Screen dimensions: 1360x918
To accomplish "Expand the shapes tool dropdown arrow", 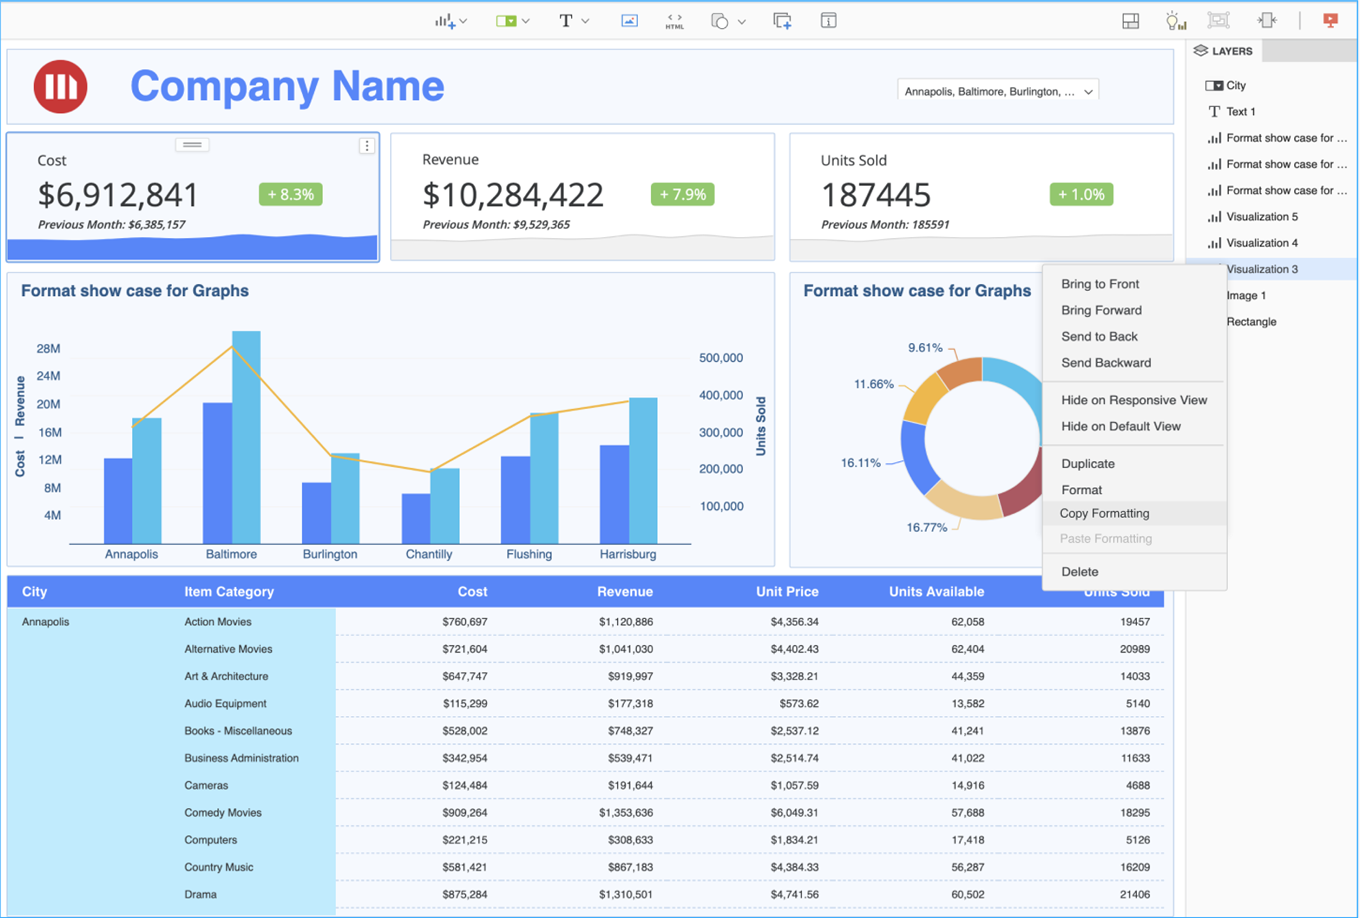I will [741, 21].
